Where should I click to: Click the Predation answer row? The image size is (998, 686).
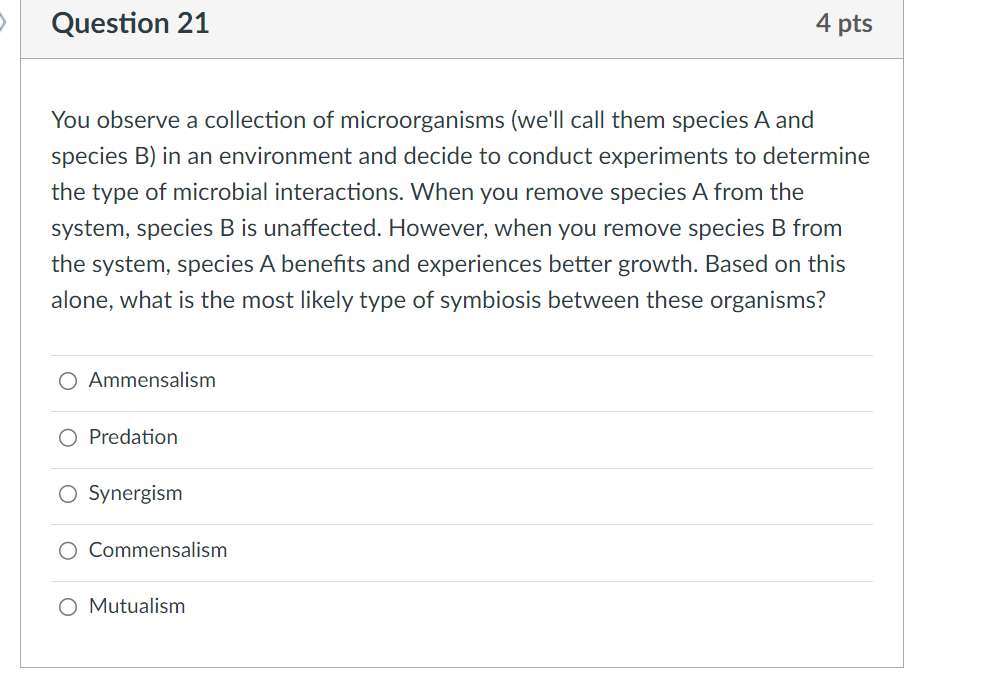pyautogui.click(x=460, y=437)
